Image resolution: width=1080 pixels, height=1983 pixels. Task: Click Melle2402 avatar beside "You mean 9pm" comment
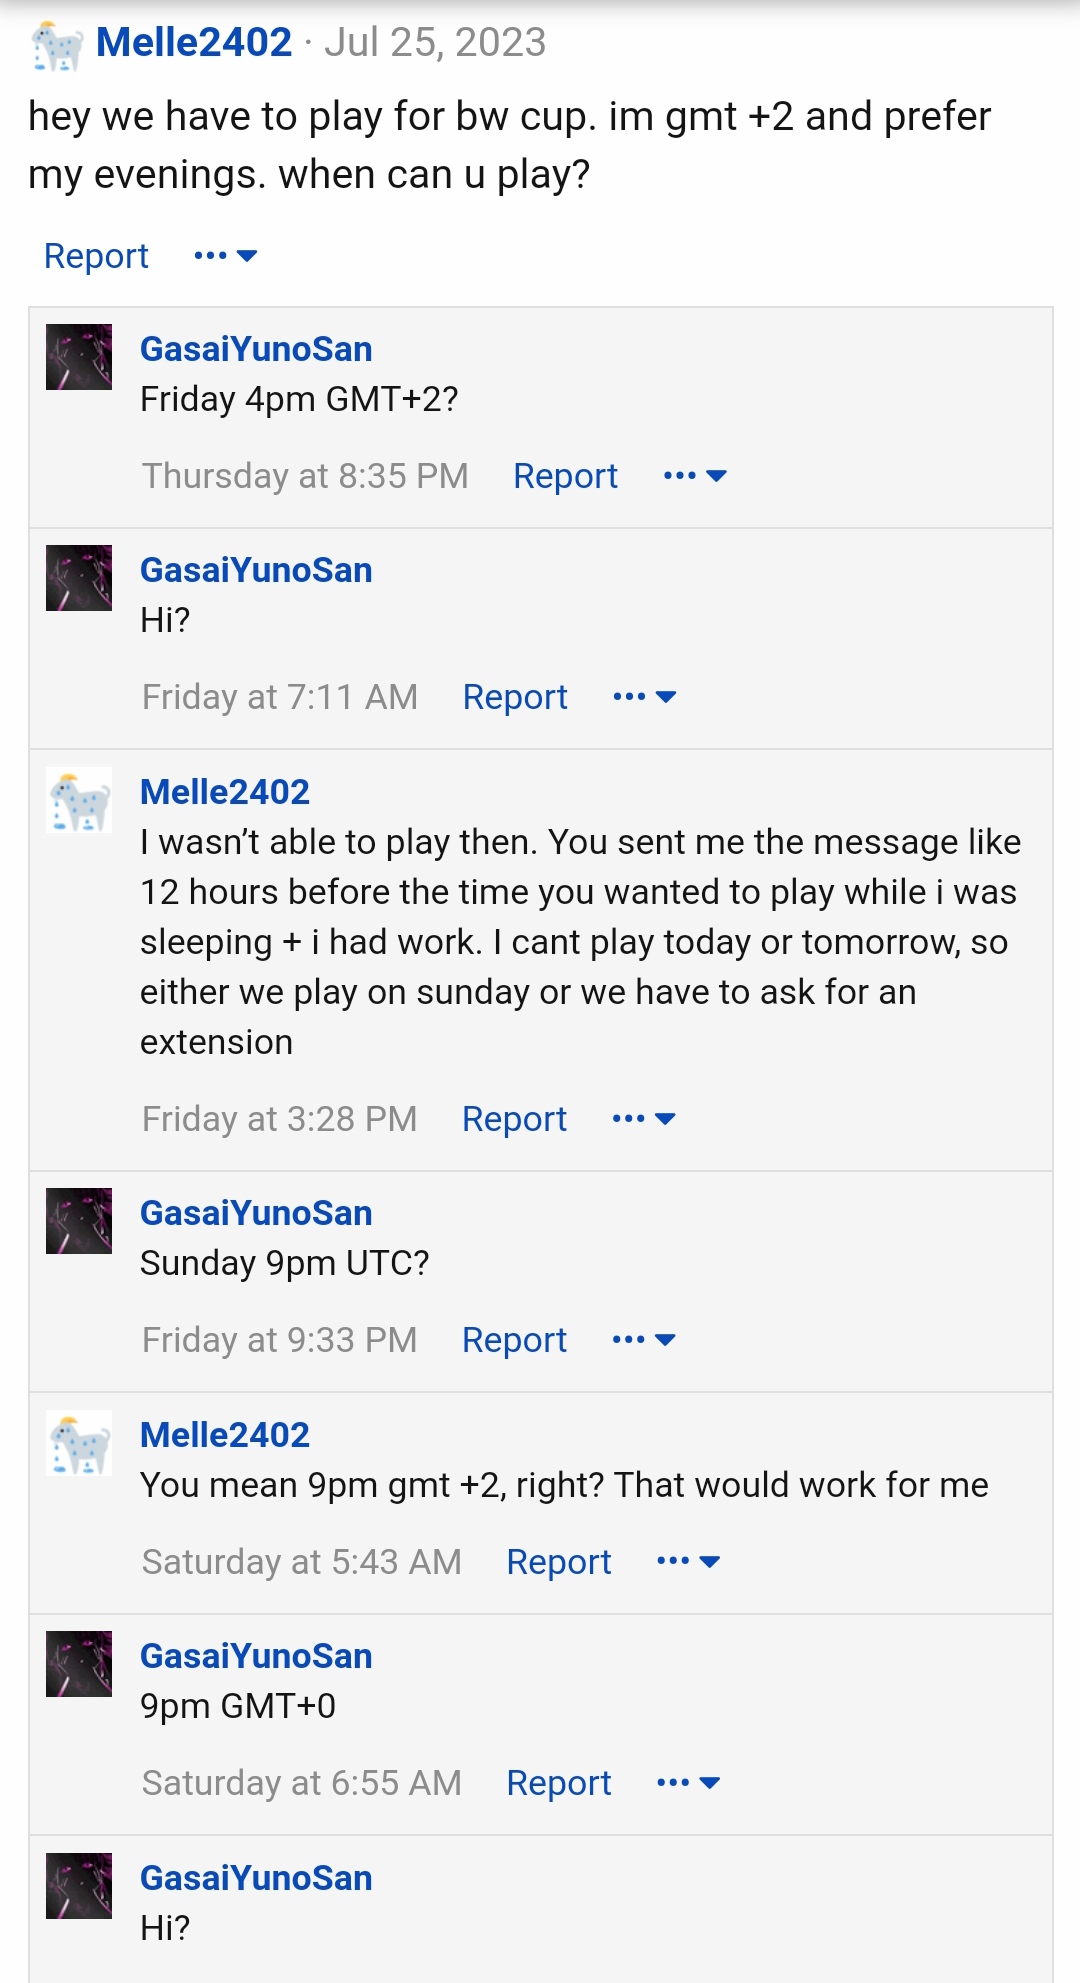click(x=79, y=1443)
